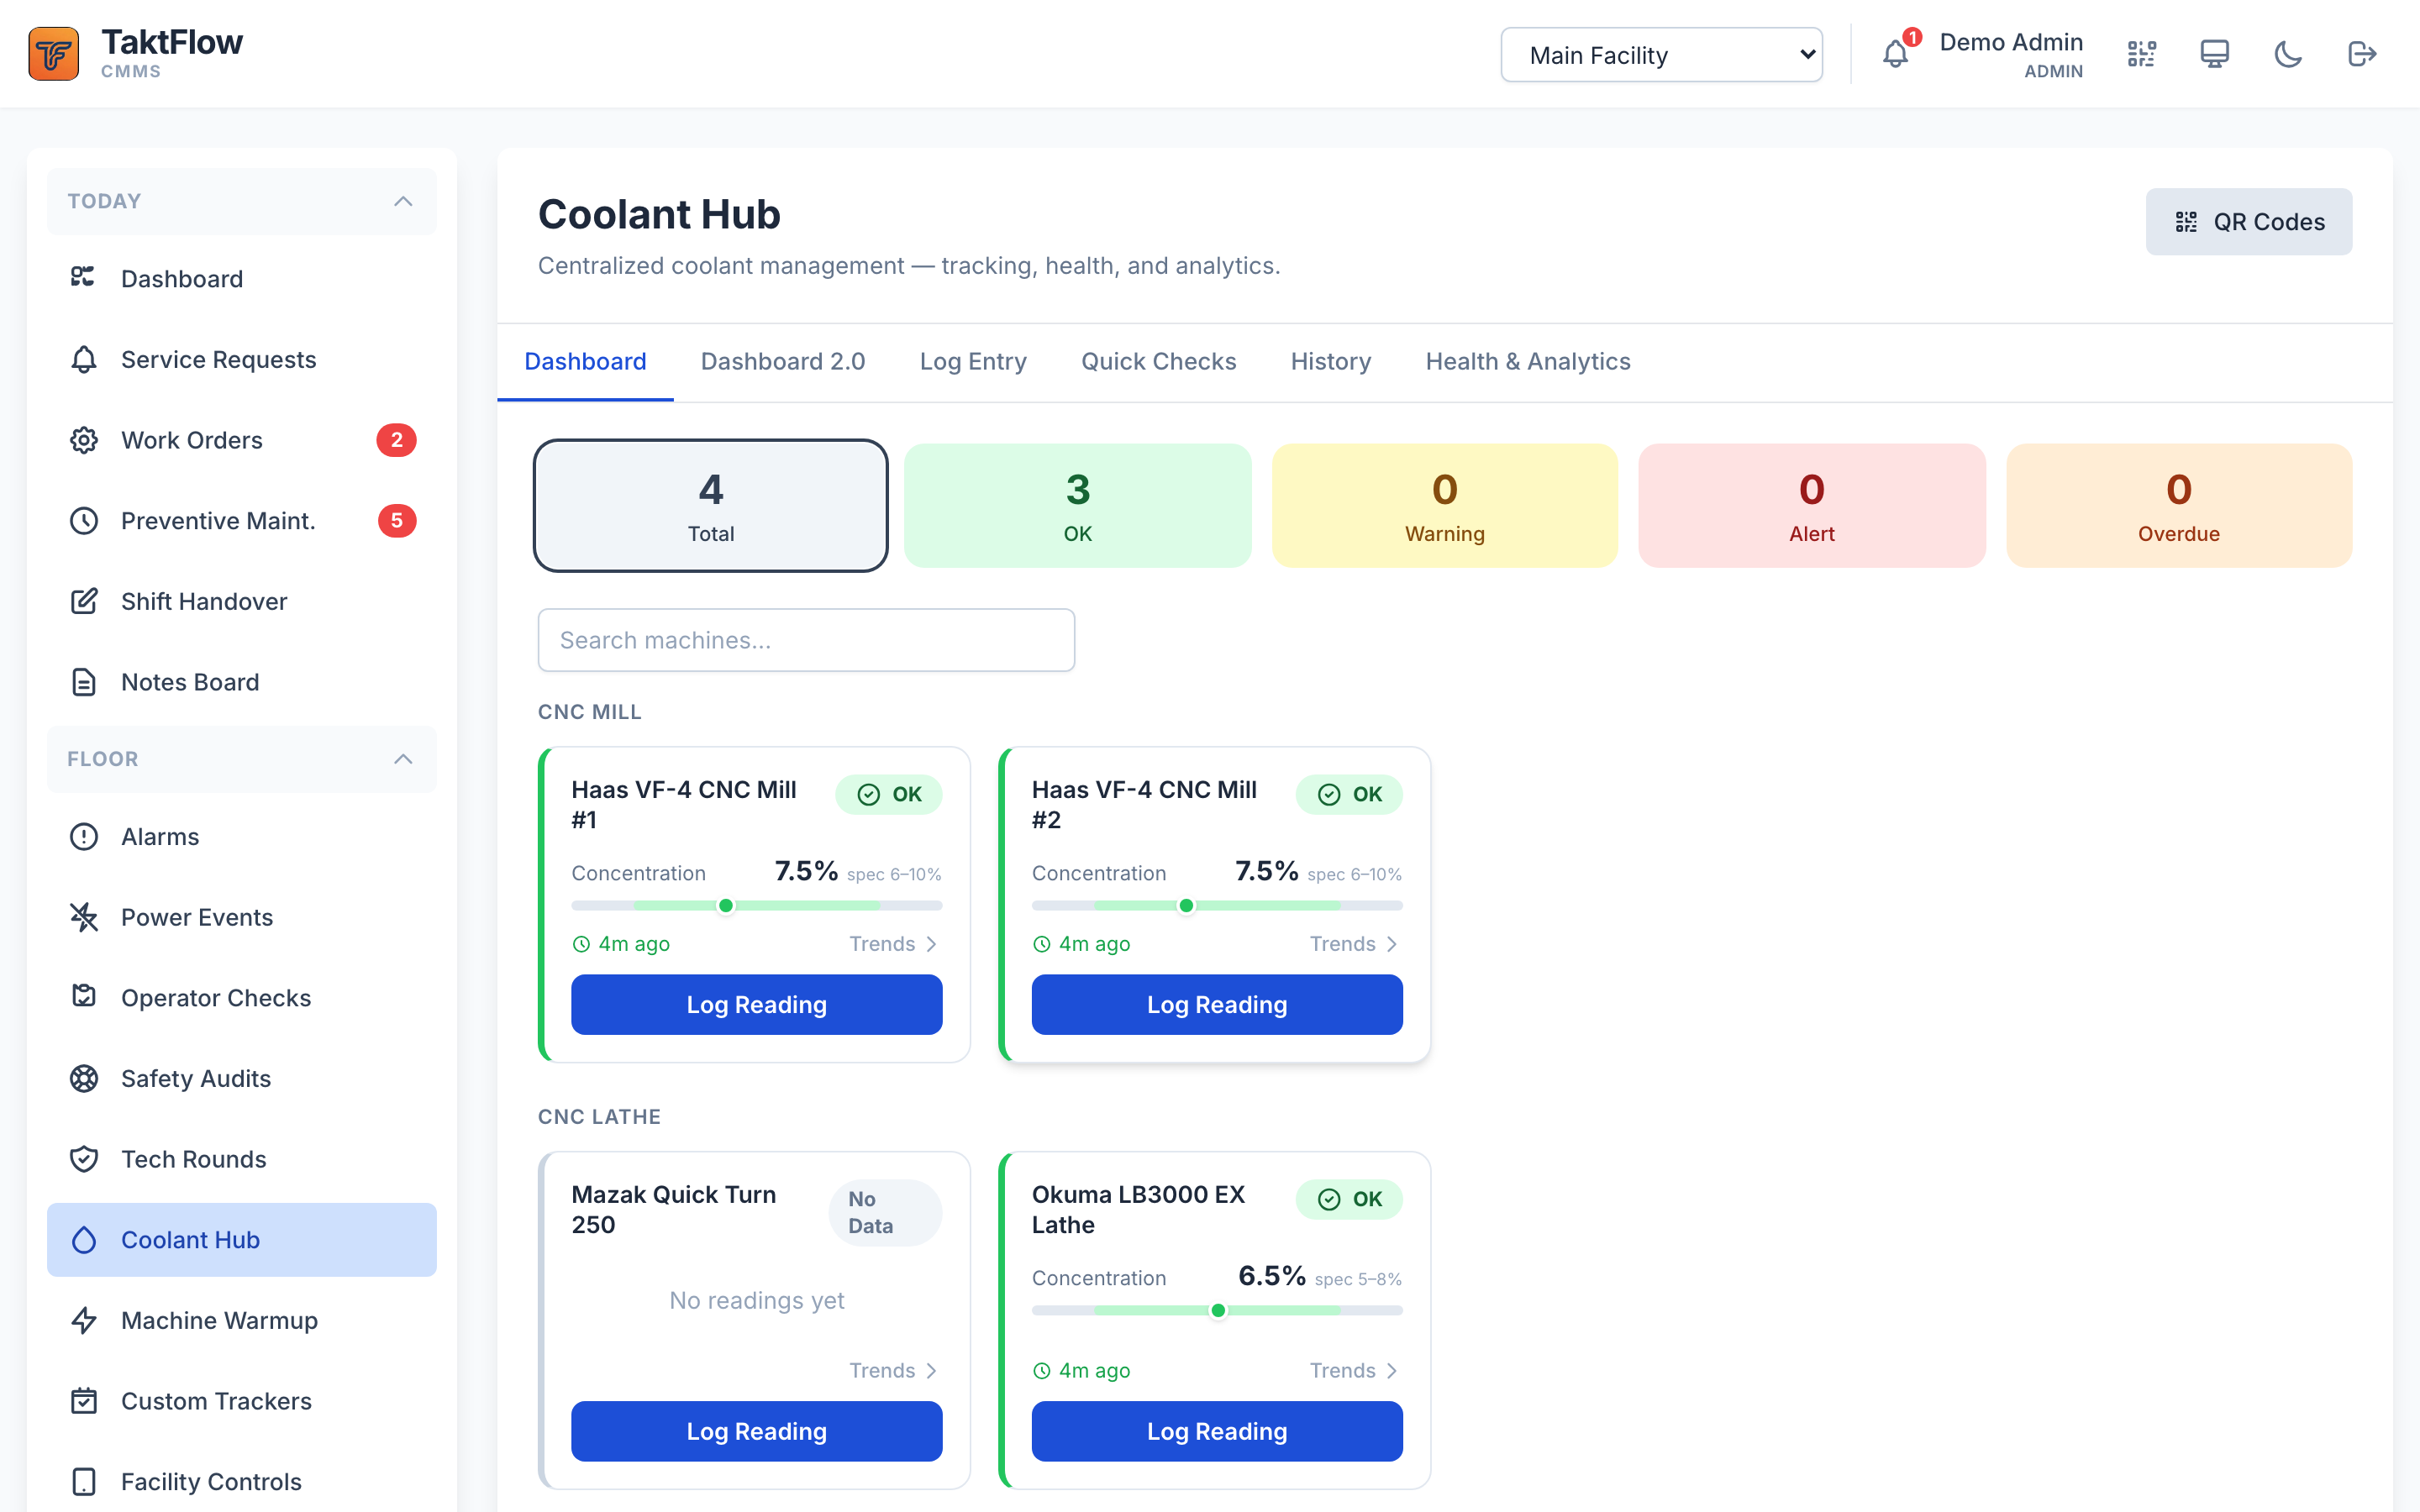
Task: Open the Health & Analytics tab
Action: 1527,361
